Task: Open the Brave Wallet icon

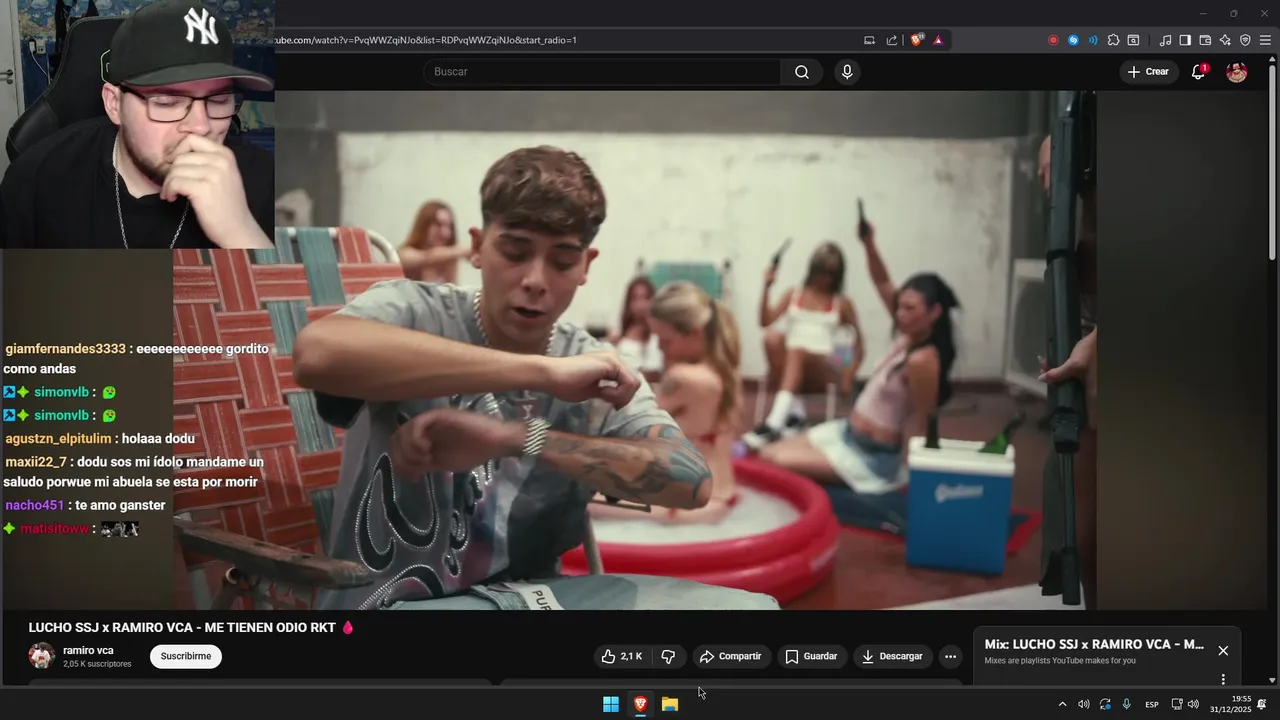Action: [1205, 40]
